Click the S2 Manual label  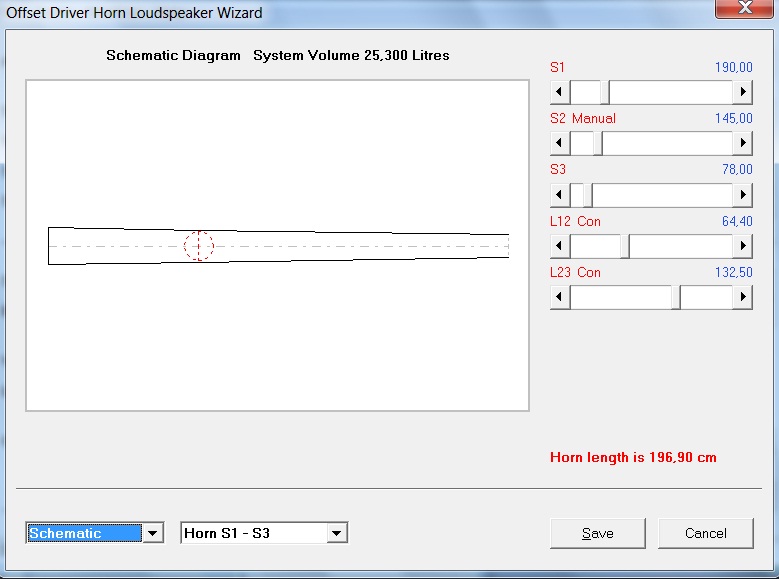[583, 118]
